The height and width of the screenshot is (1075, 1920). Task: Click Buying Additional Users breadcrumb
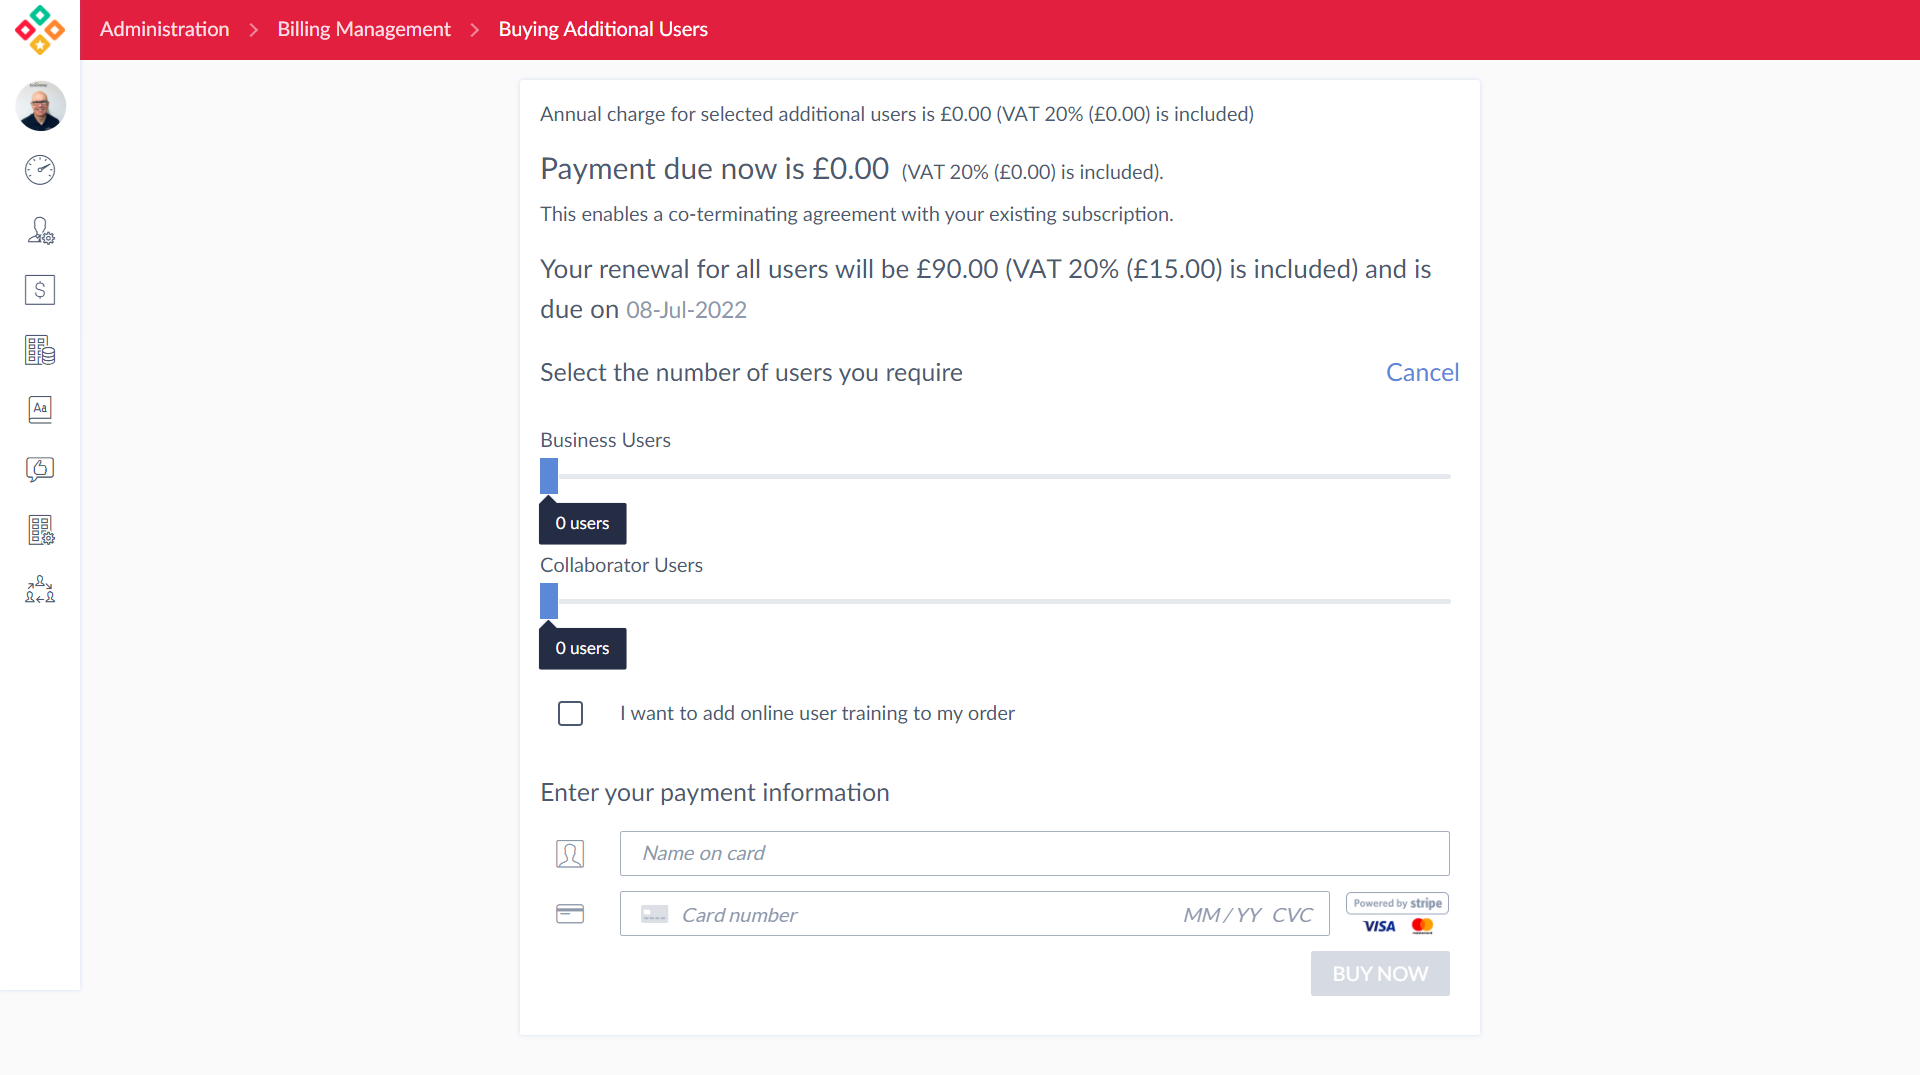(x=603, y=29)
